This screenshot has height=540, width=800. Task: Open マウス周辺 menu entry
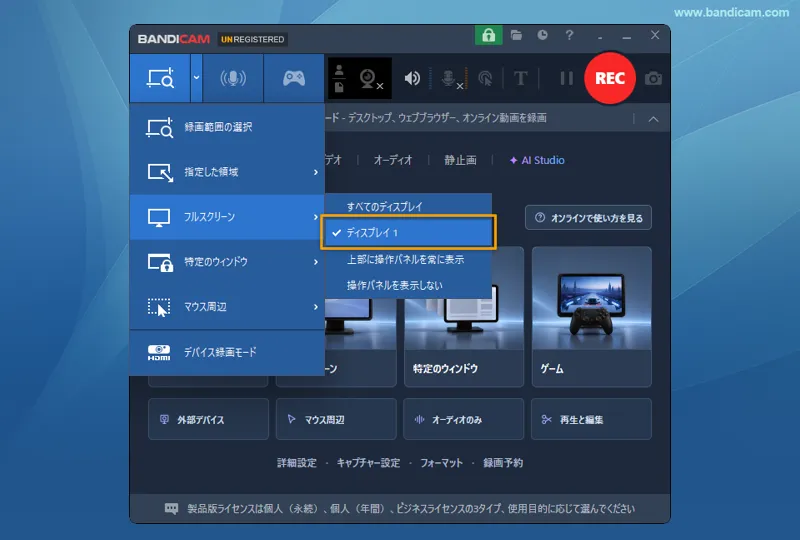pos(227,307)
